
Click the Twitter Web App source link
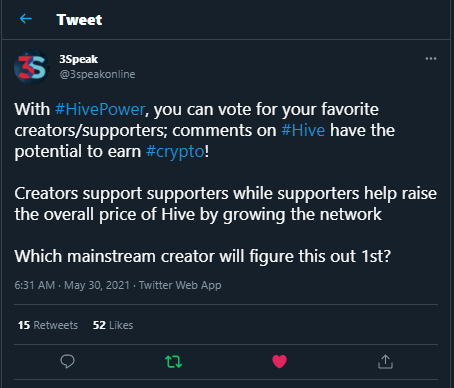coord(180,285)
